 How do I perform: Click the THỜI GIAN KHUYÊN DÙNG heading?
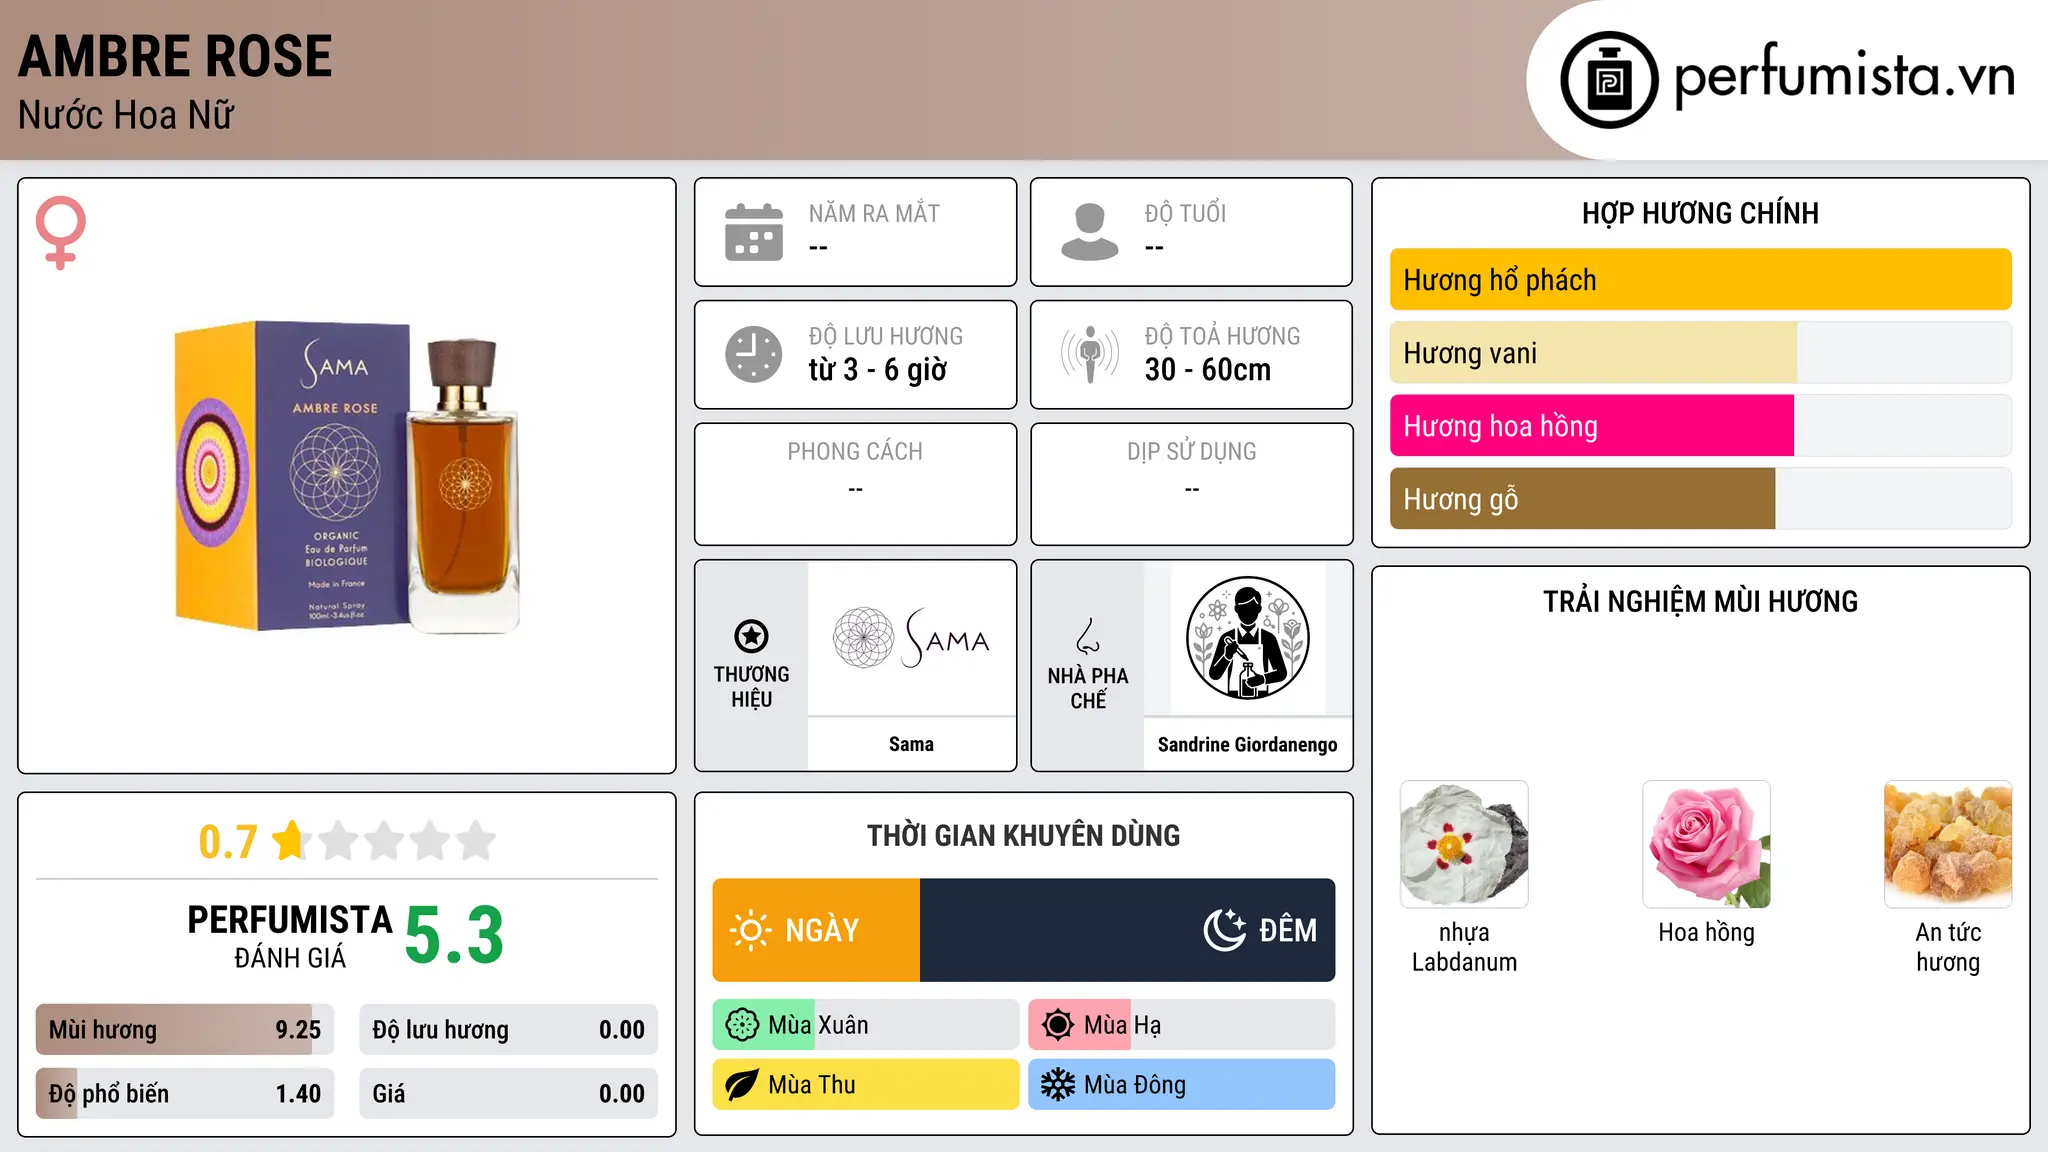(x=1024, y=835)
